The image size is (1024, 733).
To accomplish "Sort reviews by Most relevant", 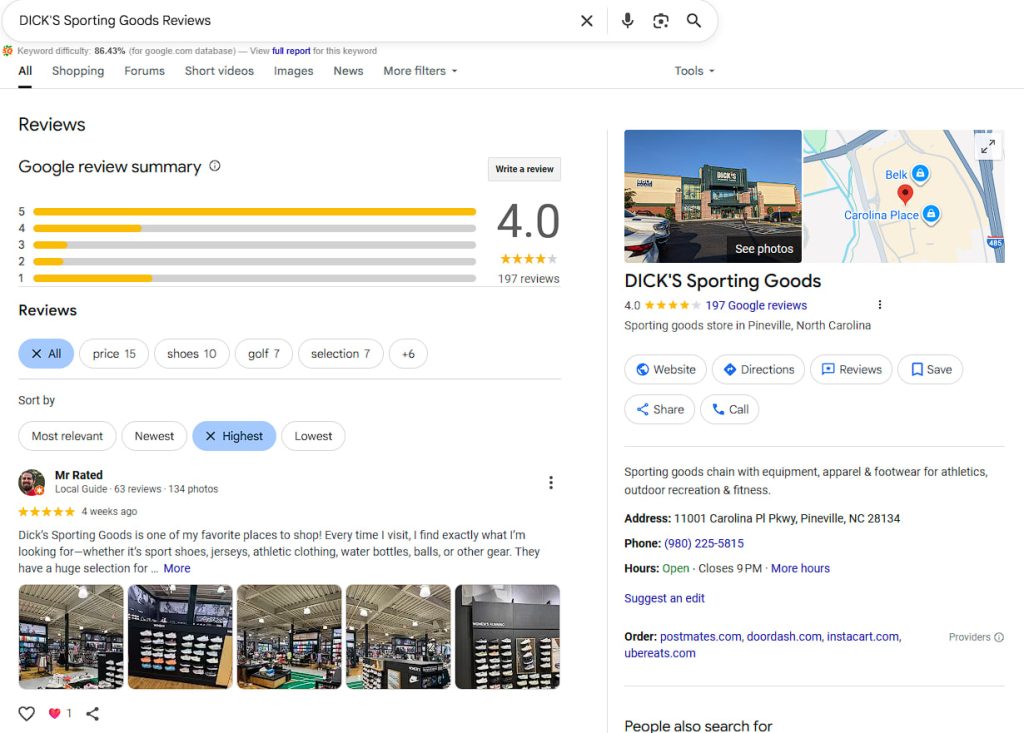I will click(x=67, y=436).
